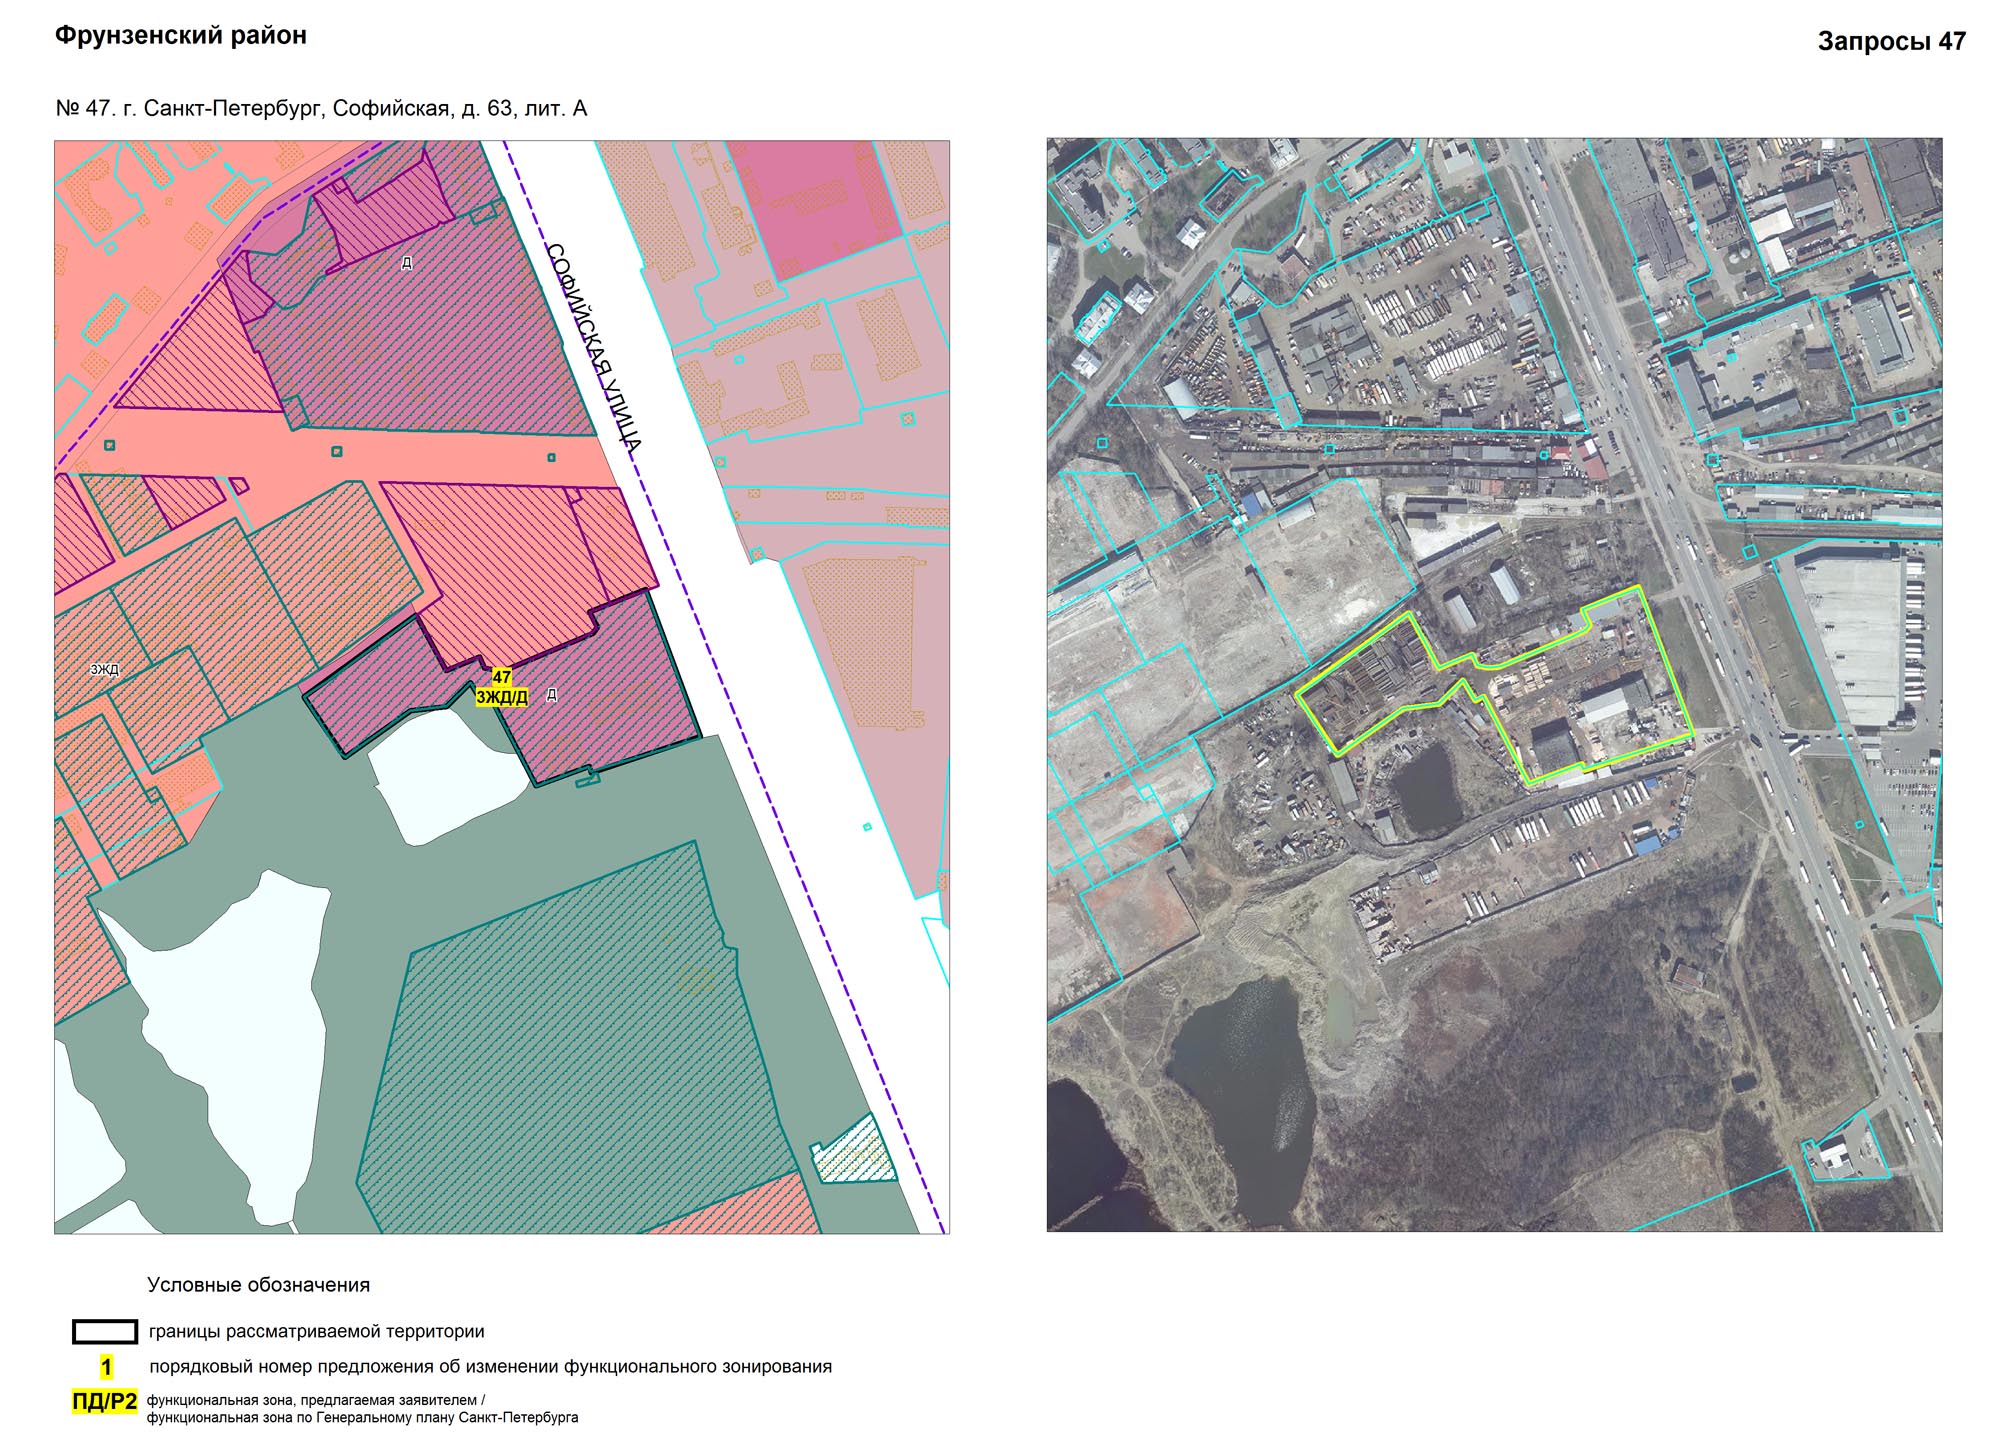Viewport: 2000px width, 1453px height.
Task: Click the 'границы рассматриваемой территории' legend text
Action: tap(316, 1331)
